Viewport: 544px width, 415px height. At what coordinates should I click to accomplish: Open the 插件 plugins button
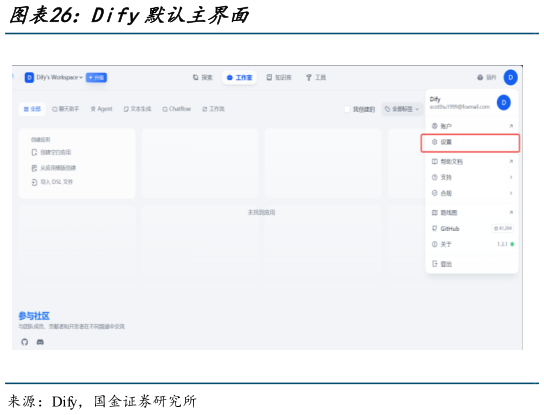click(x=486, y=77)
